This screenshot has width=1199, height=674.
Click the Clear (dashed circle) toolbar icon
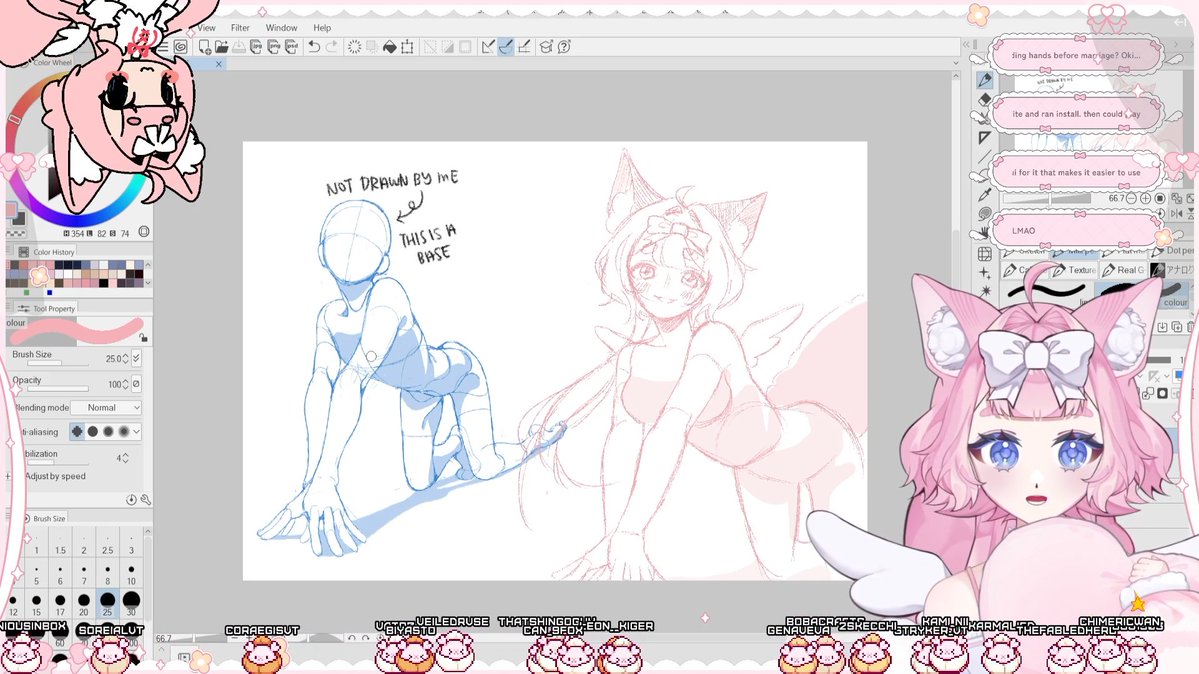[x=354, y=47]
